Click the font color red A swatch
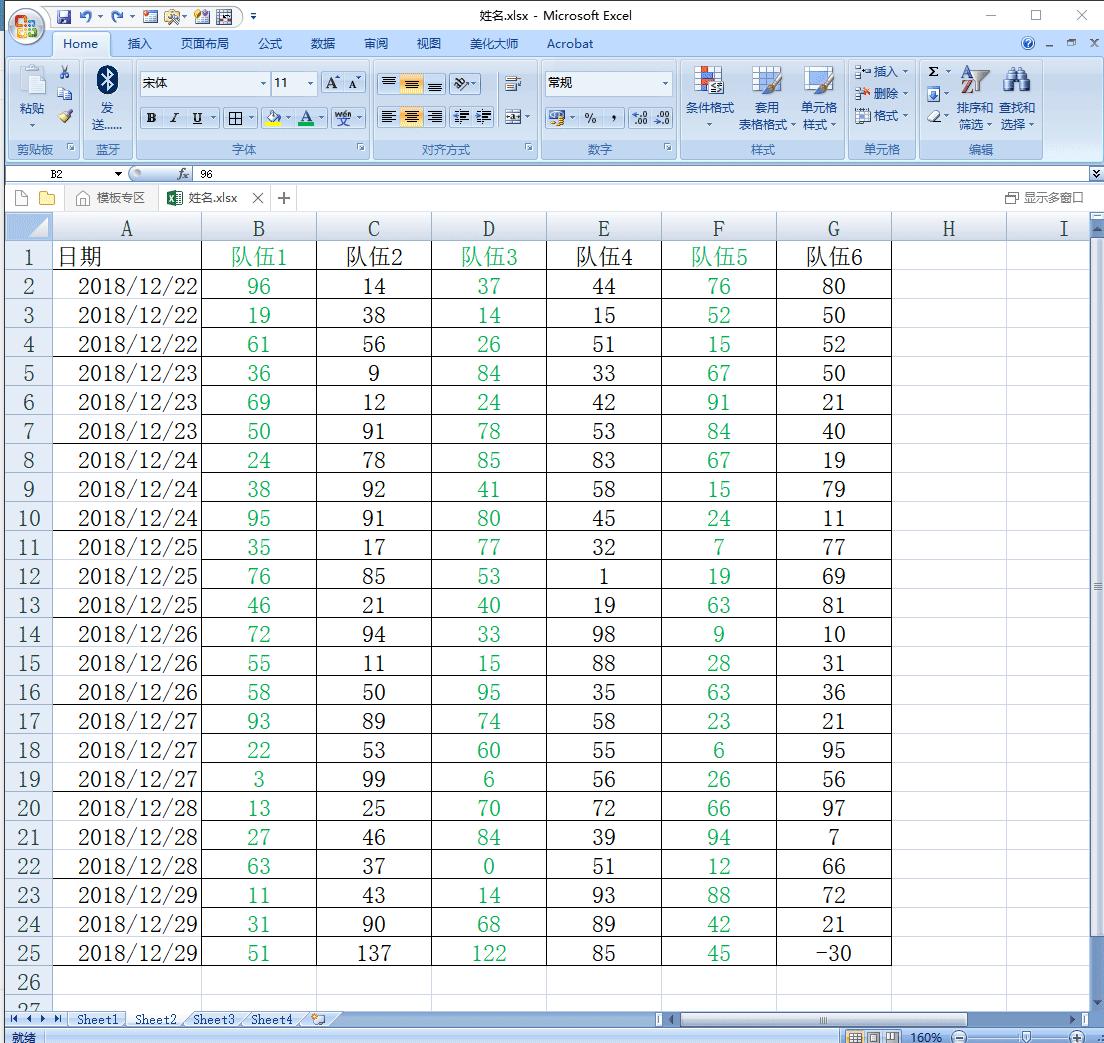This screenshot has height=1043, width=1104. pos(306,118)
